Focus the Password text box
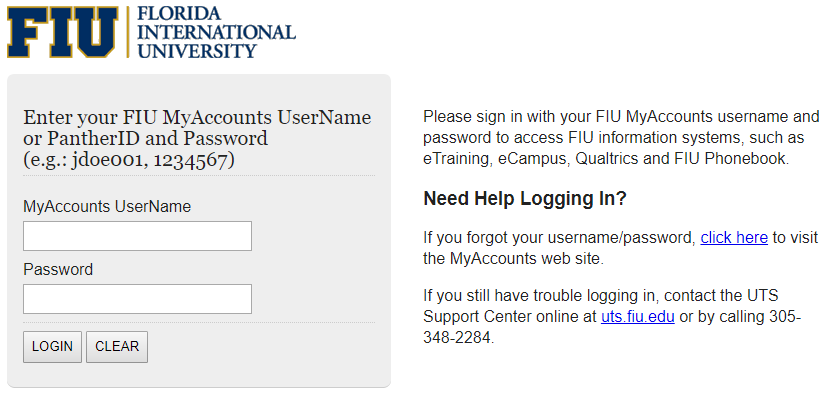The image size is (830, 402). 137,299
